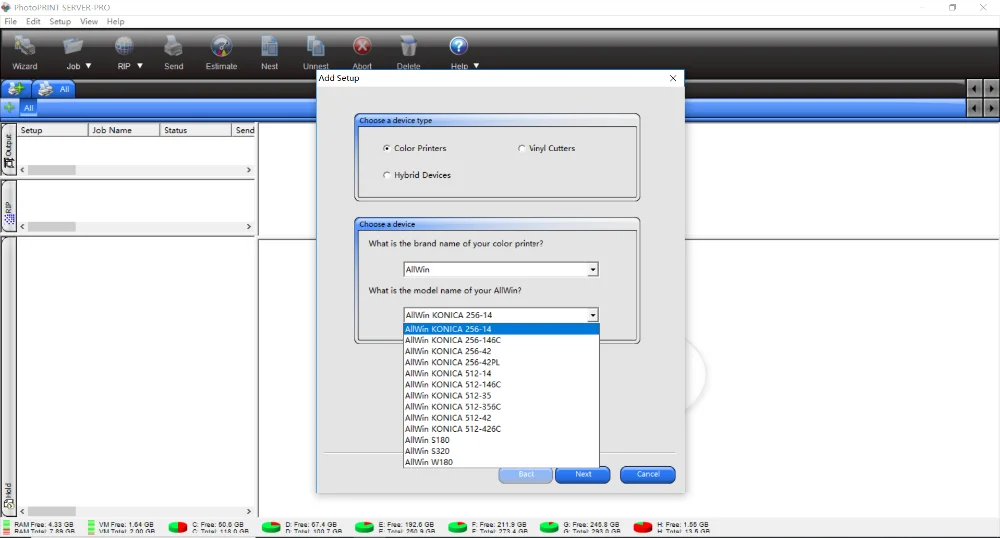Choose AllWin S180 option

point(501,440)
